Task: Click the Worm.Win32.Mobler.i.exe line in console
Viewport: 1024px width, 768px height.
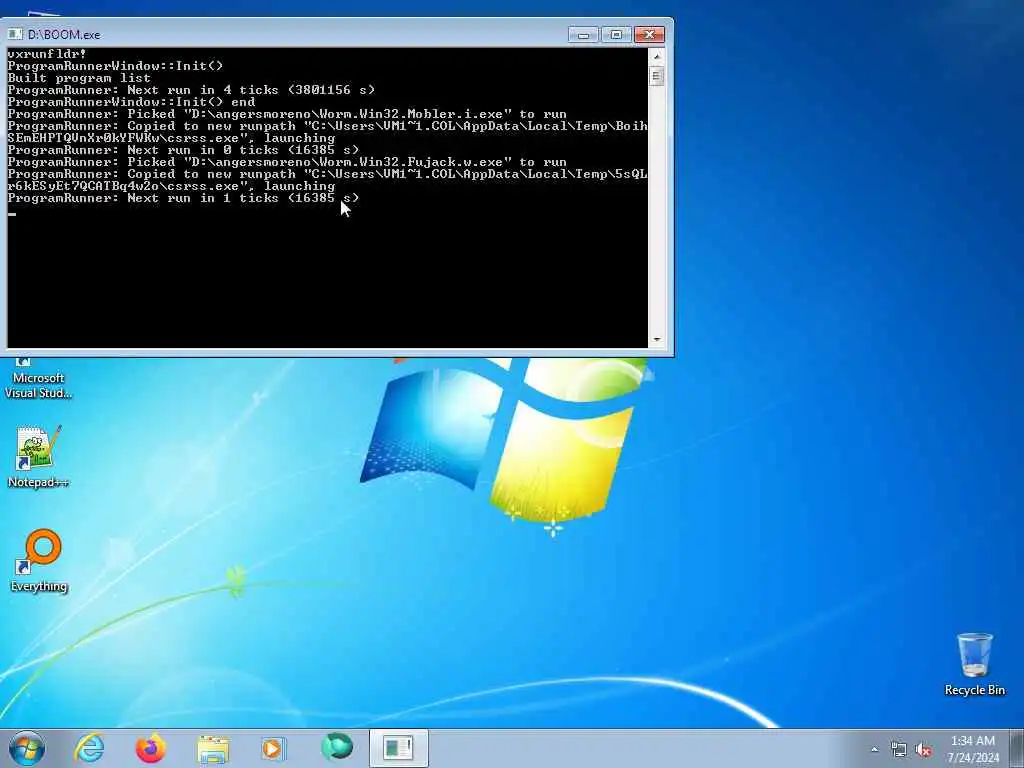Action: coord(287,114)
